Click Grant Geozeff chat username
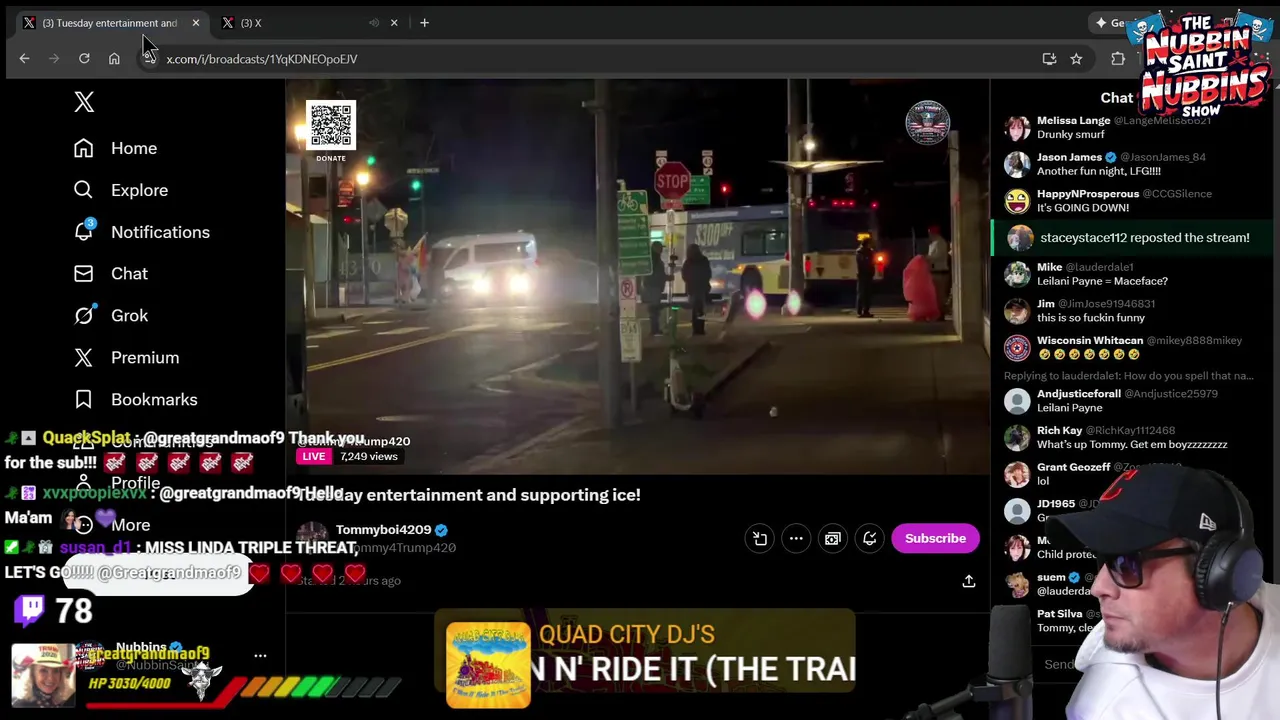This screenshot has width=1280, height=720. [1073, 467]
